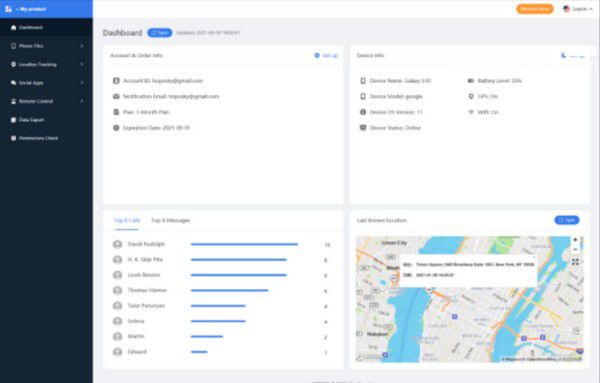Click Selena's avatar icon
The image size is (600, 383).
117,321
